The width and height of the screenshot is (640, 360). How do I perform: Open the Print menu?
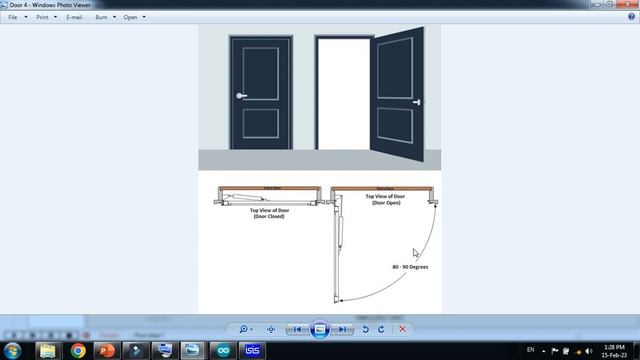(x=42, y=17)
